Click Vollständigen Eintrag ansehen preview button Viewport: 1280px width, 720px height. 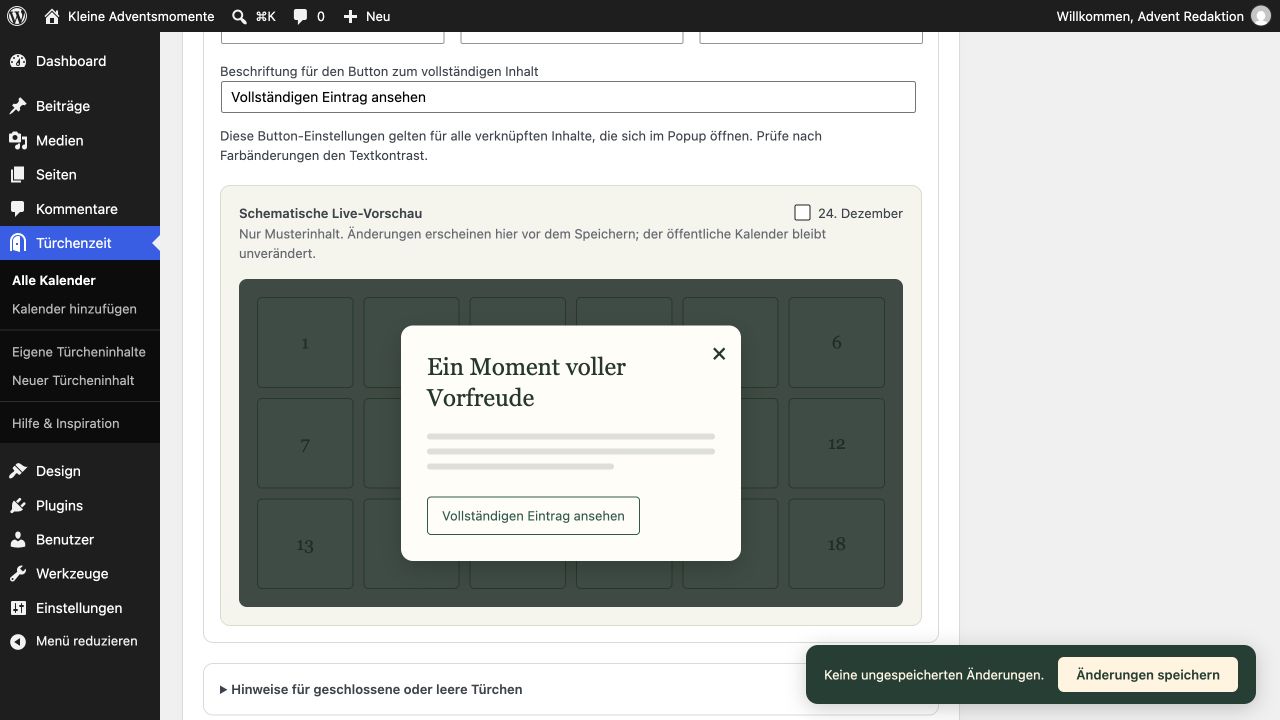[x=533, y=516]
